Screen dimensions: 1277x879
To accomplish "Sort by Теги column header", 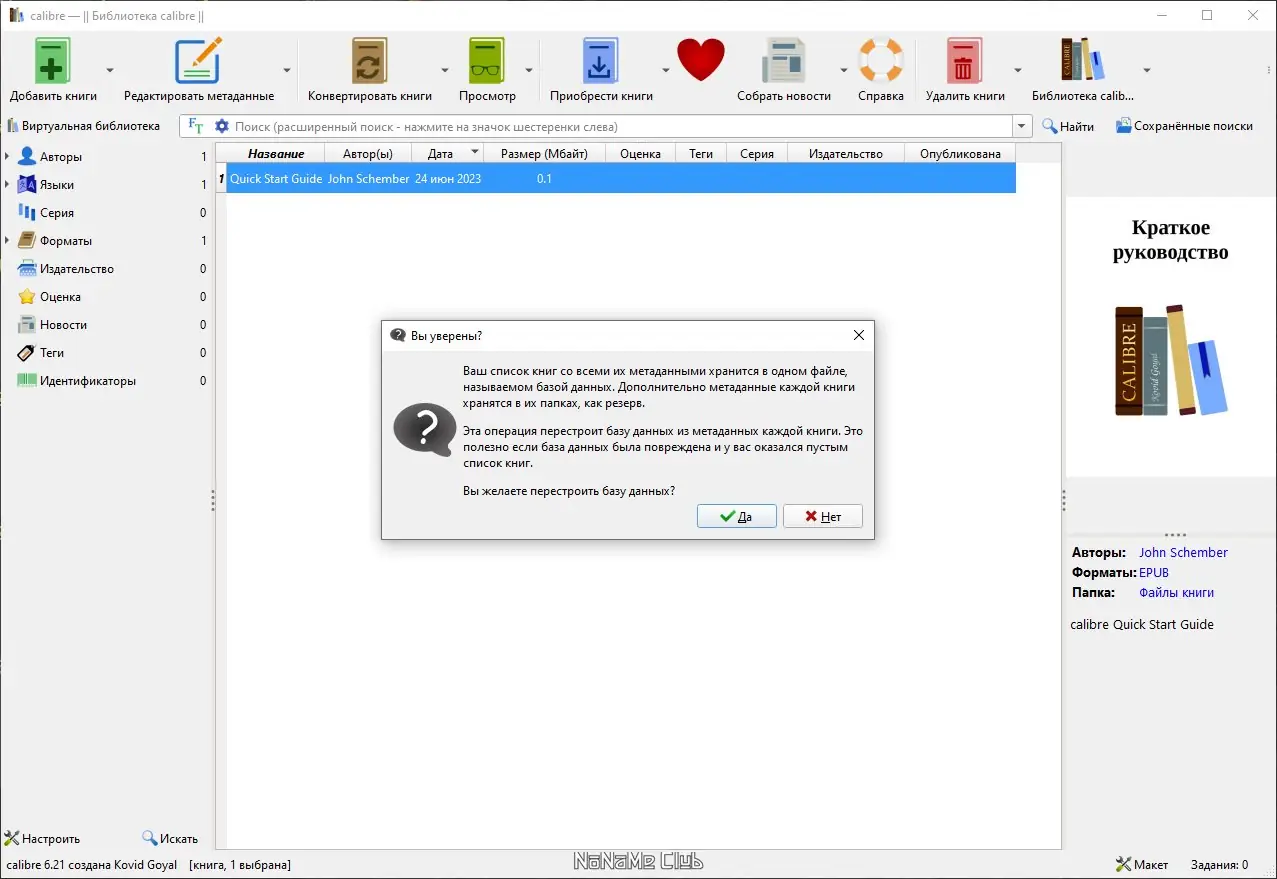I will (701, 153).
